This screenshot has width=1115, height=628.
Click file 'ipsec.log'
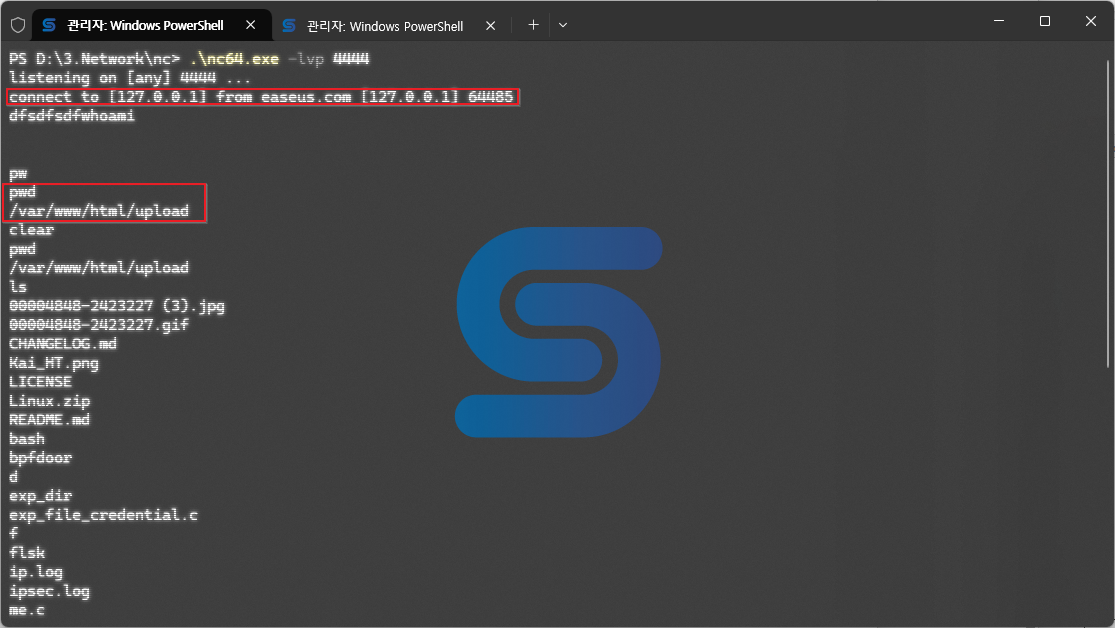pos(49,592)
